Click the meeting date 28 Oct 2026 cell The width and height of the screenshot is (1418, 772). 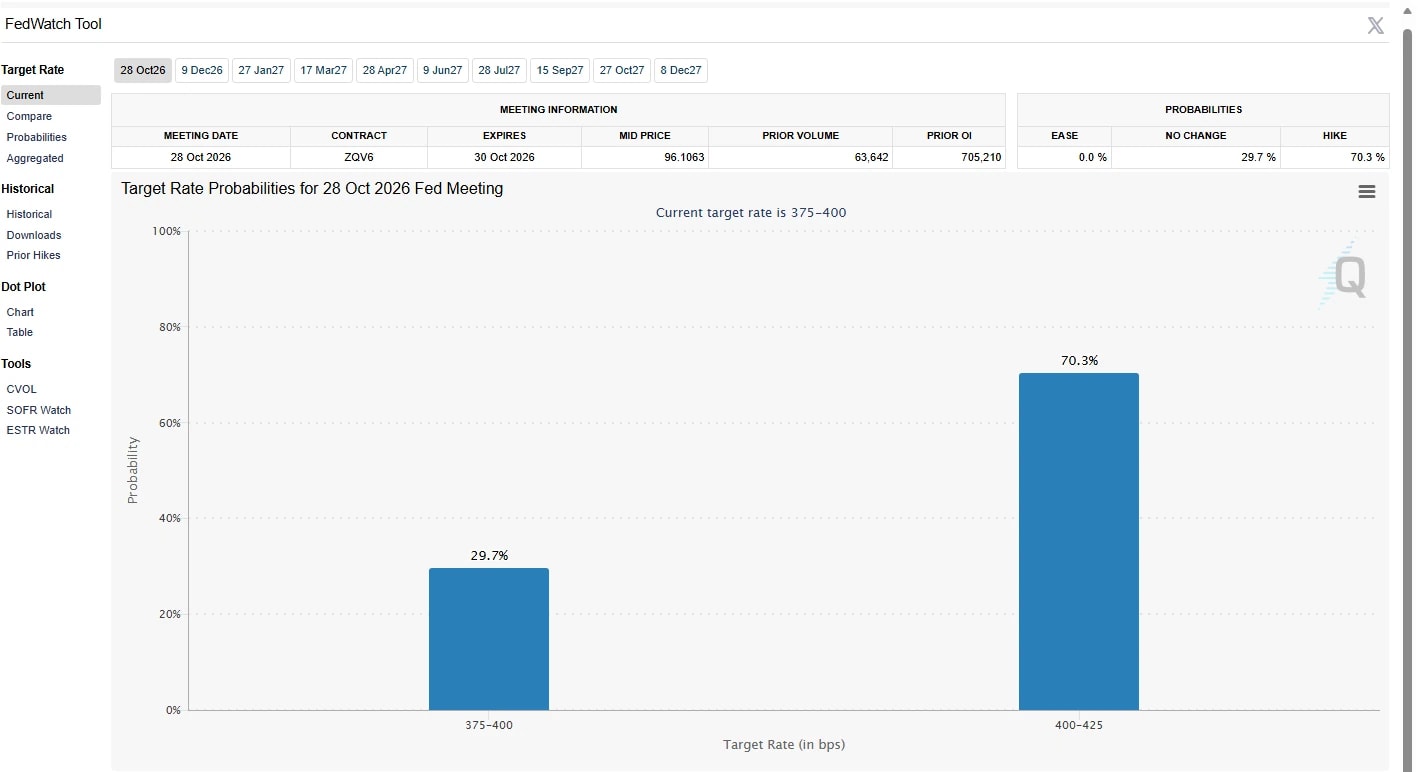pyautogui.click(x=201, y=157)
